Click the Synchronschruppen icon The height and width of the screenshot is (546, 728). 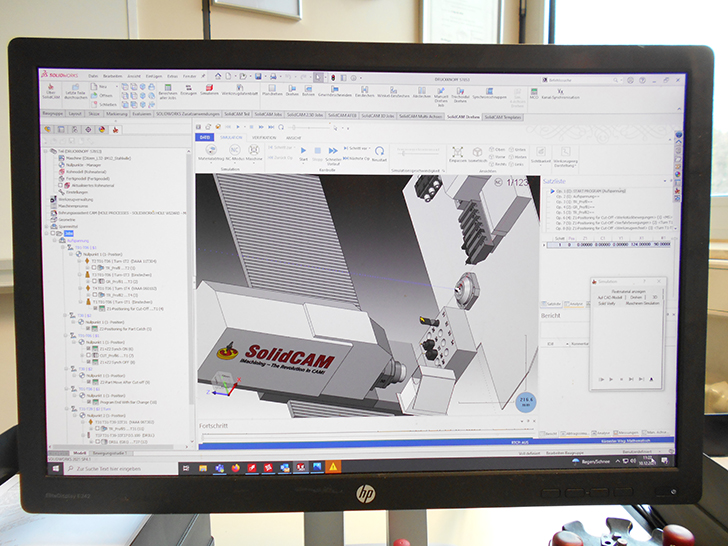tap(489, 91)
